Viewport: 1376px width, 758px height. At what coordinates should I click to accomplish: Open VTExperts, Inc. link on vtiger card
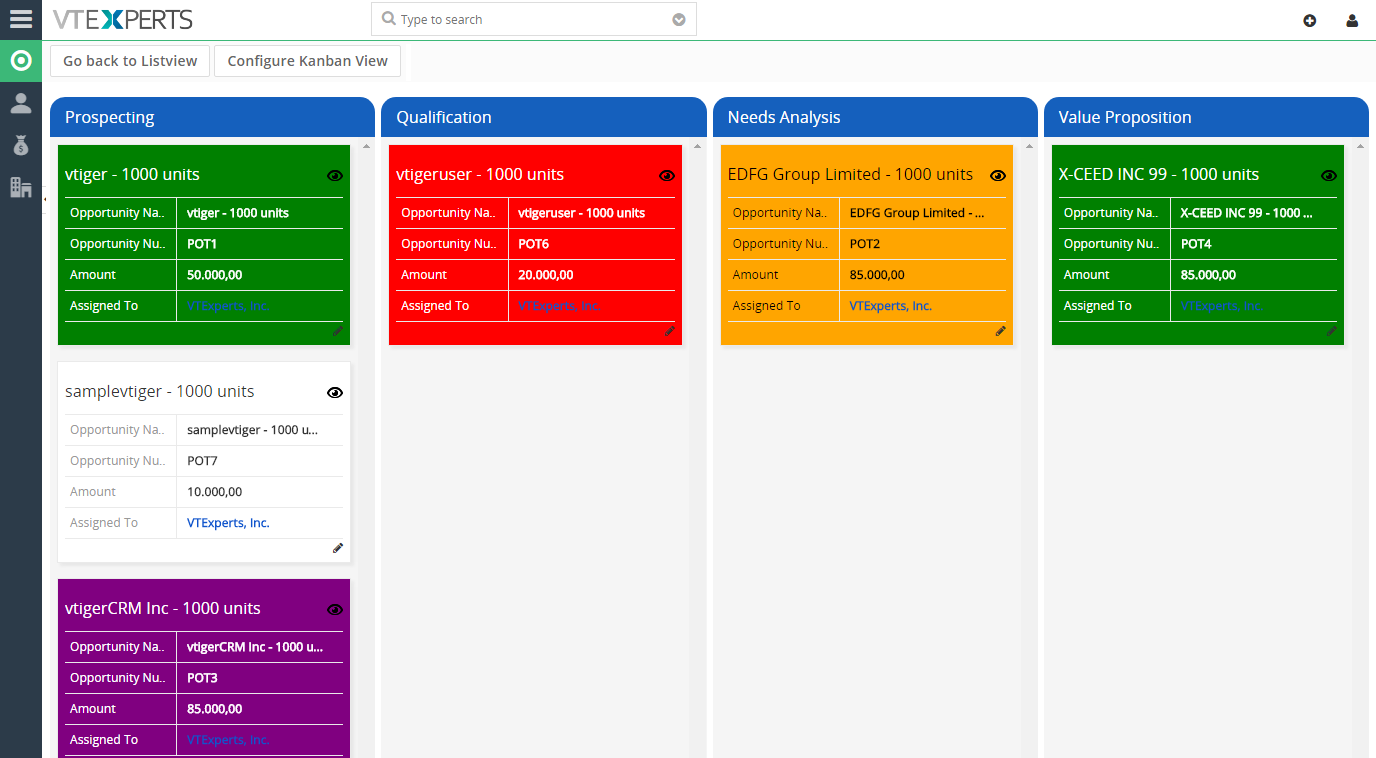point(228,306)
